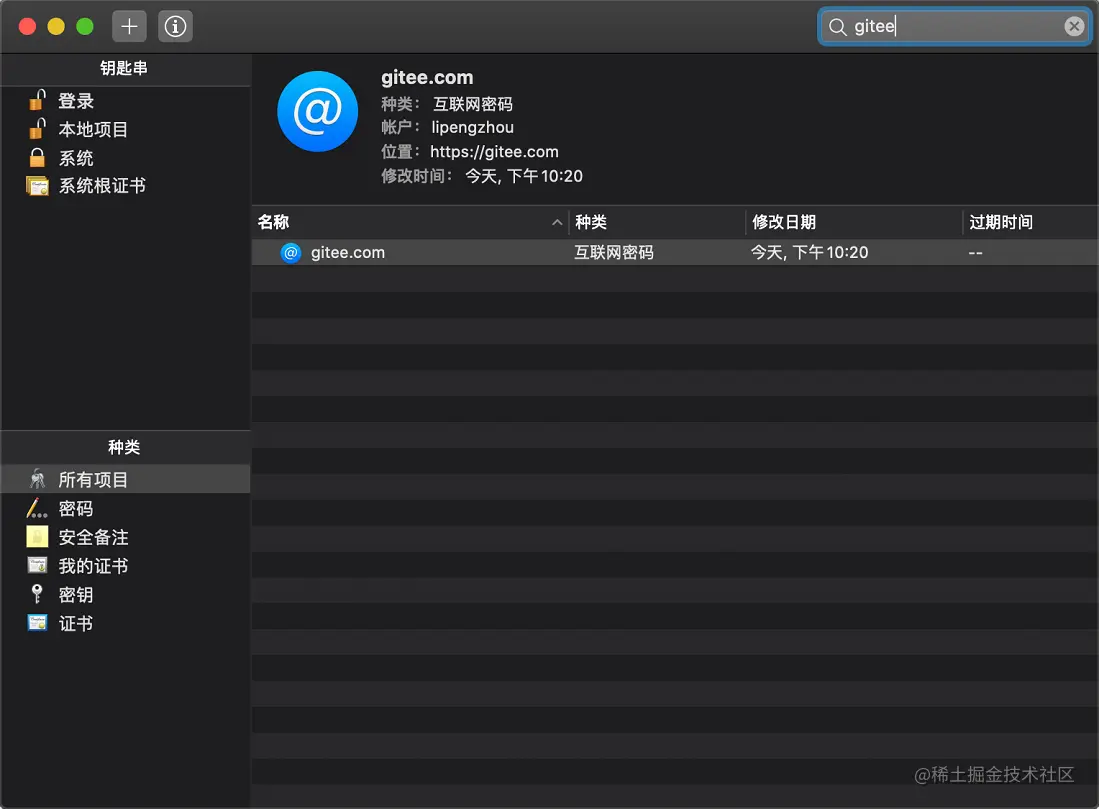This screenshot has height=809, width=1099.
Task: Toggle sort direction arrow on 名称 column
Action: pos(557,222)
